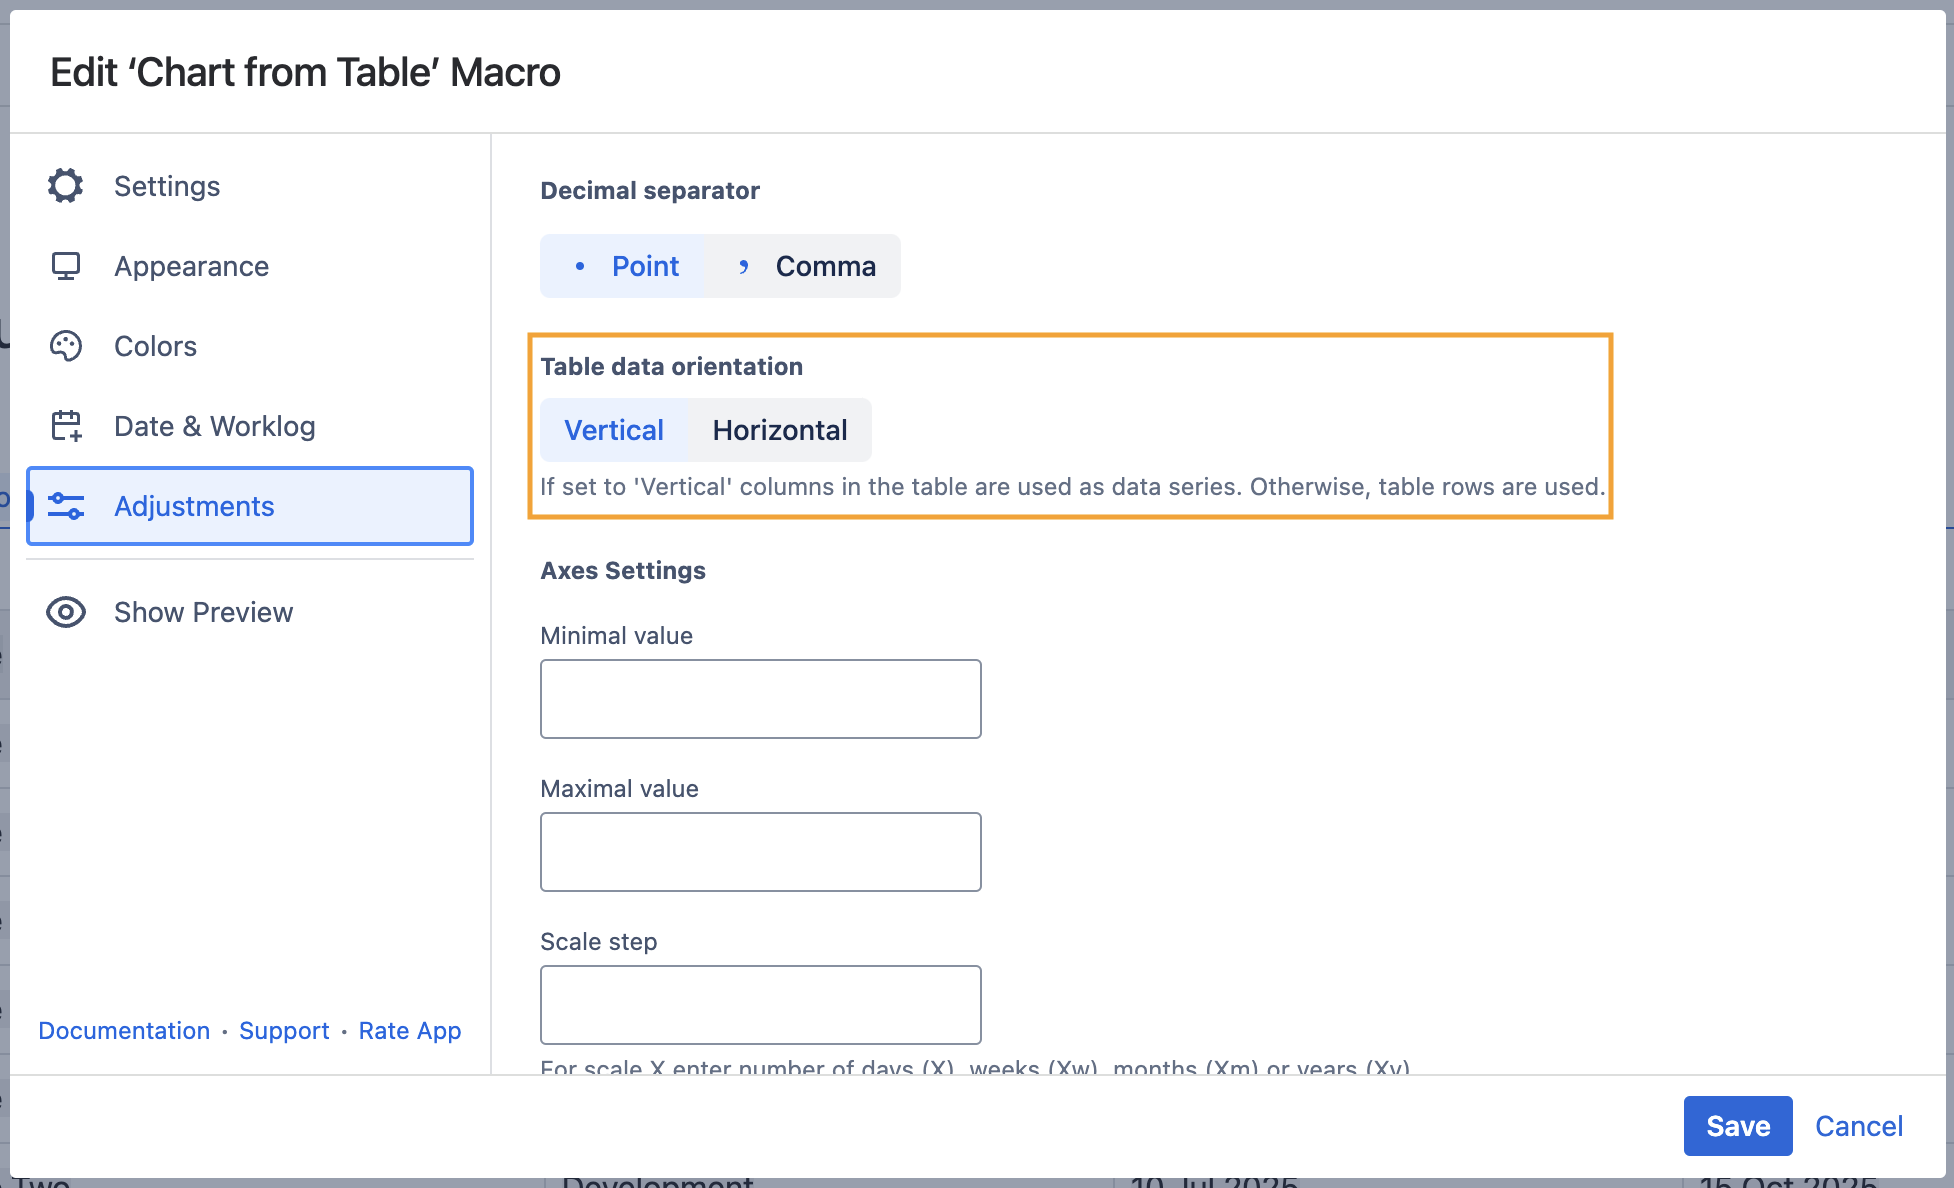Set table data orientation to Vertical

click(613, 430)
